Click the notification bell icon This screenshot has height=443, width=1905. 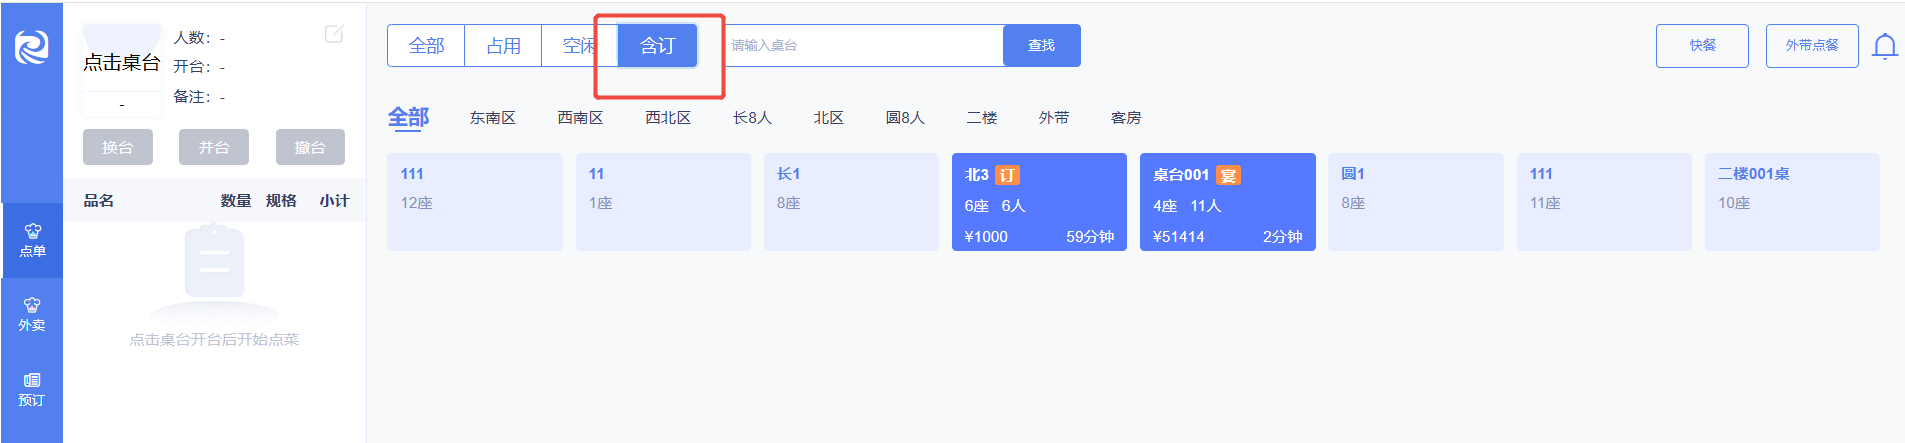point(1884,46)
